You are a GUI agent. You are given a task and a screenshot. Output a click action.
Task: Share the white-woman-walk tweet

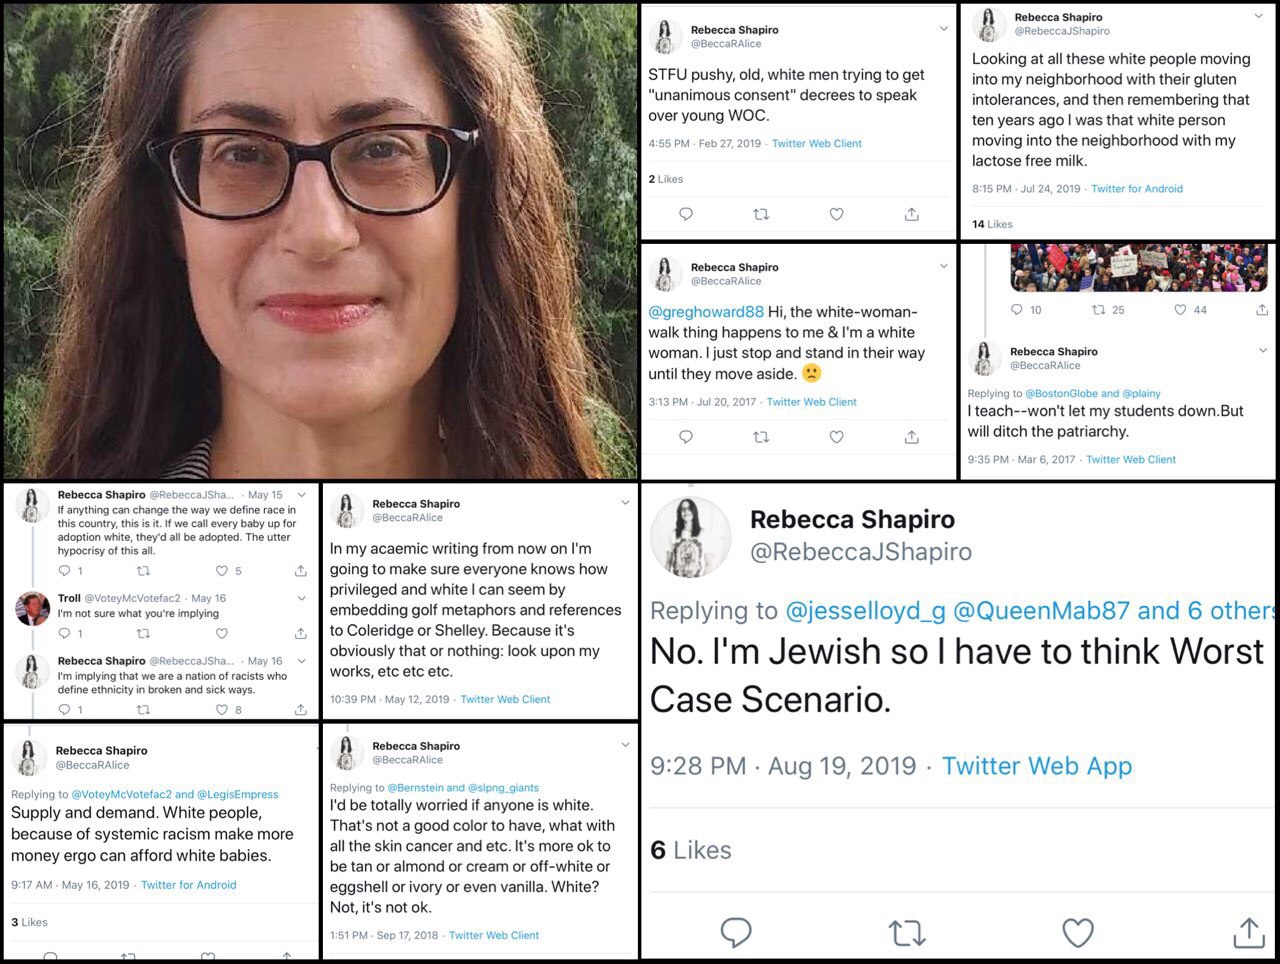pos(911,437)
